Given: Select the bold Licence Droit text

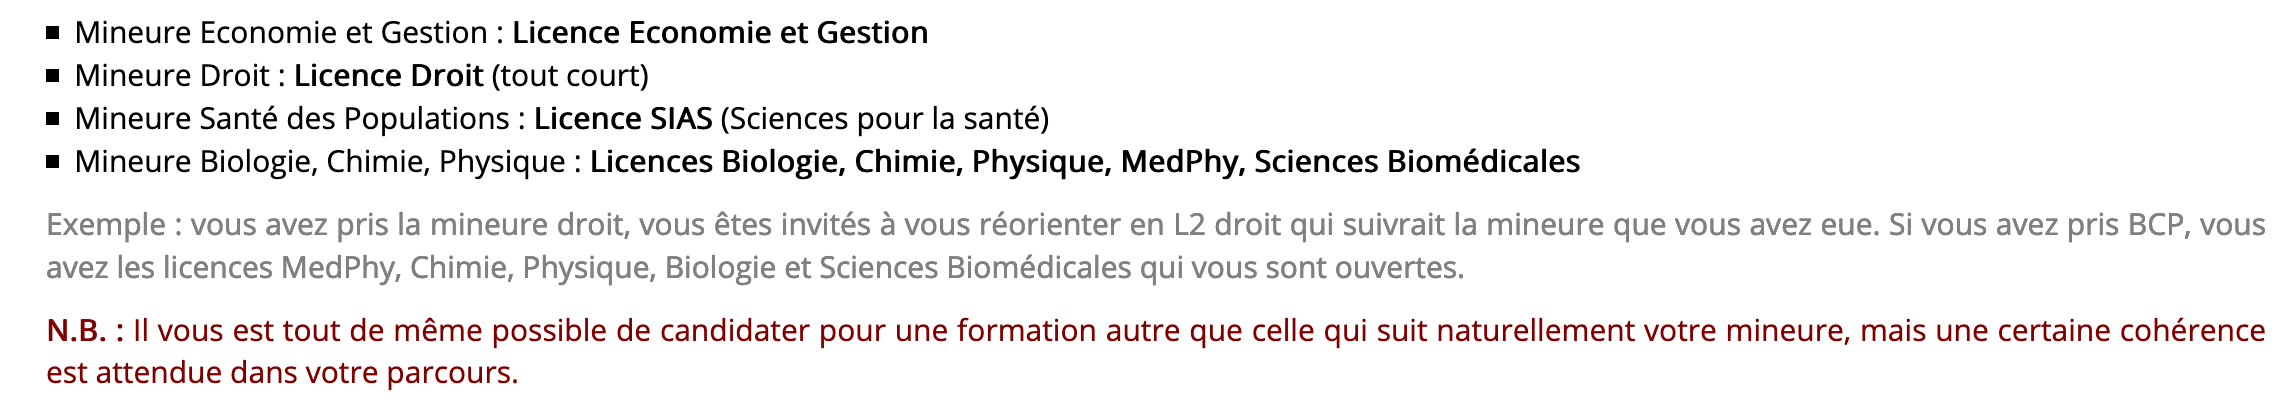Looking at the screenshot, I should tap(388, 76).
